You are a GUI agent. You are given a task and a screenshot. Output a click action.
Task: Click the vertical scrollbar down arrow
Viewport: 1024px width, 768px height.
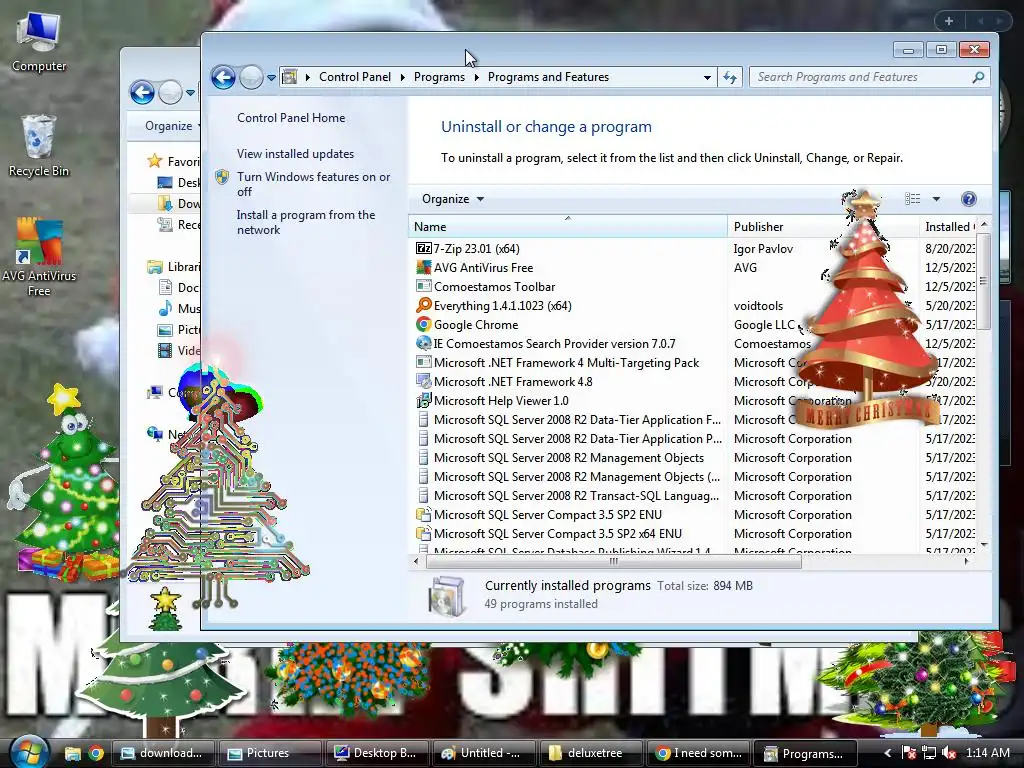tap(984, 544)
